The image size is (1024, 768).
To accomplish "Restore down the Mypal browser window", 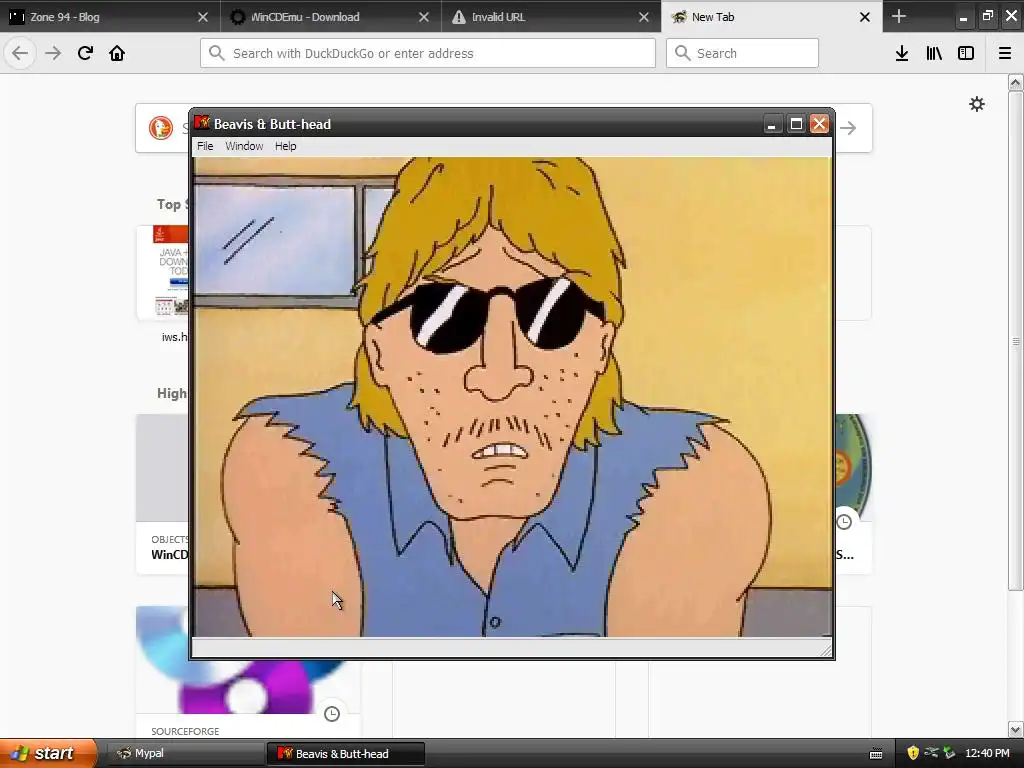I will click(x=987, y=16).
